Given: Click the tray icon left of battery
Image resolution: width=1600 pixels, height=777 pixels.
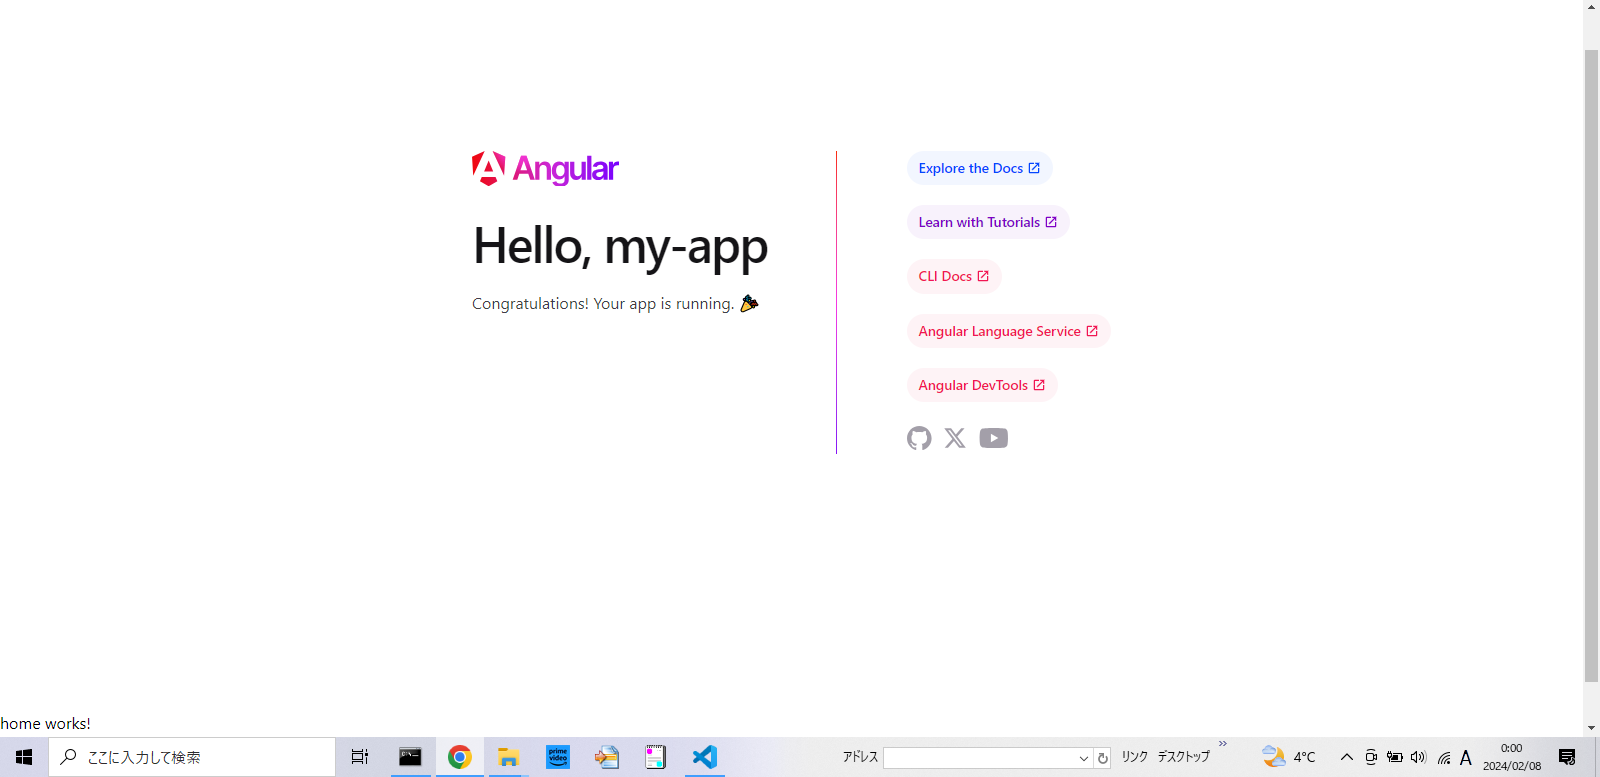Looking at the screenshot, I should (1371, 757).
